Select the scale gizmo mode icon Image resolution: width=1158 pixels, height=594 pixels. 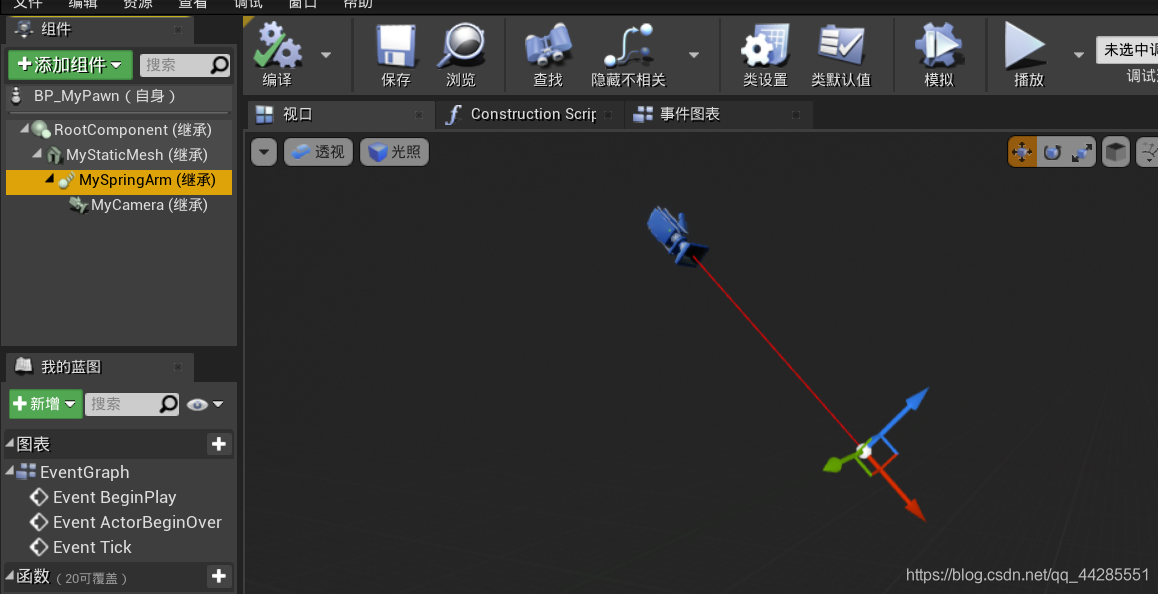click(x=1081, y=152)
